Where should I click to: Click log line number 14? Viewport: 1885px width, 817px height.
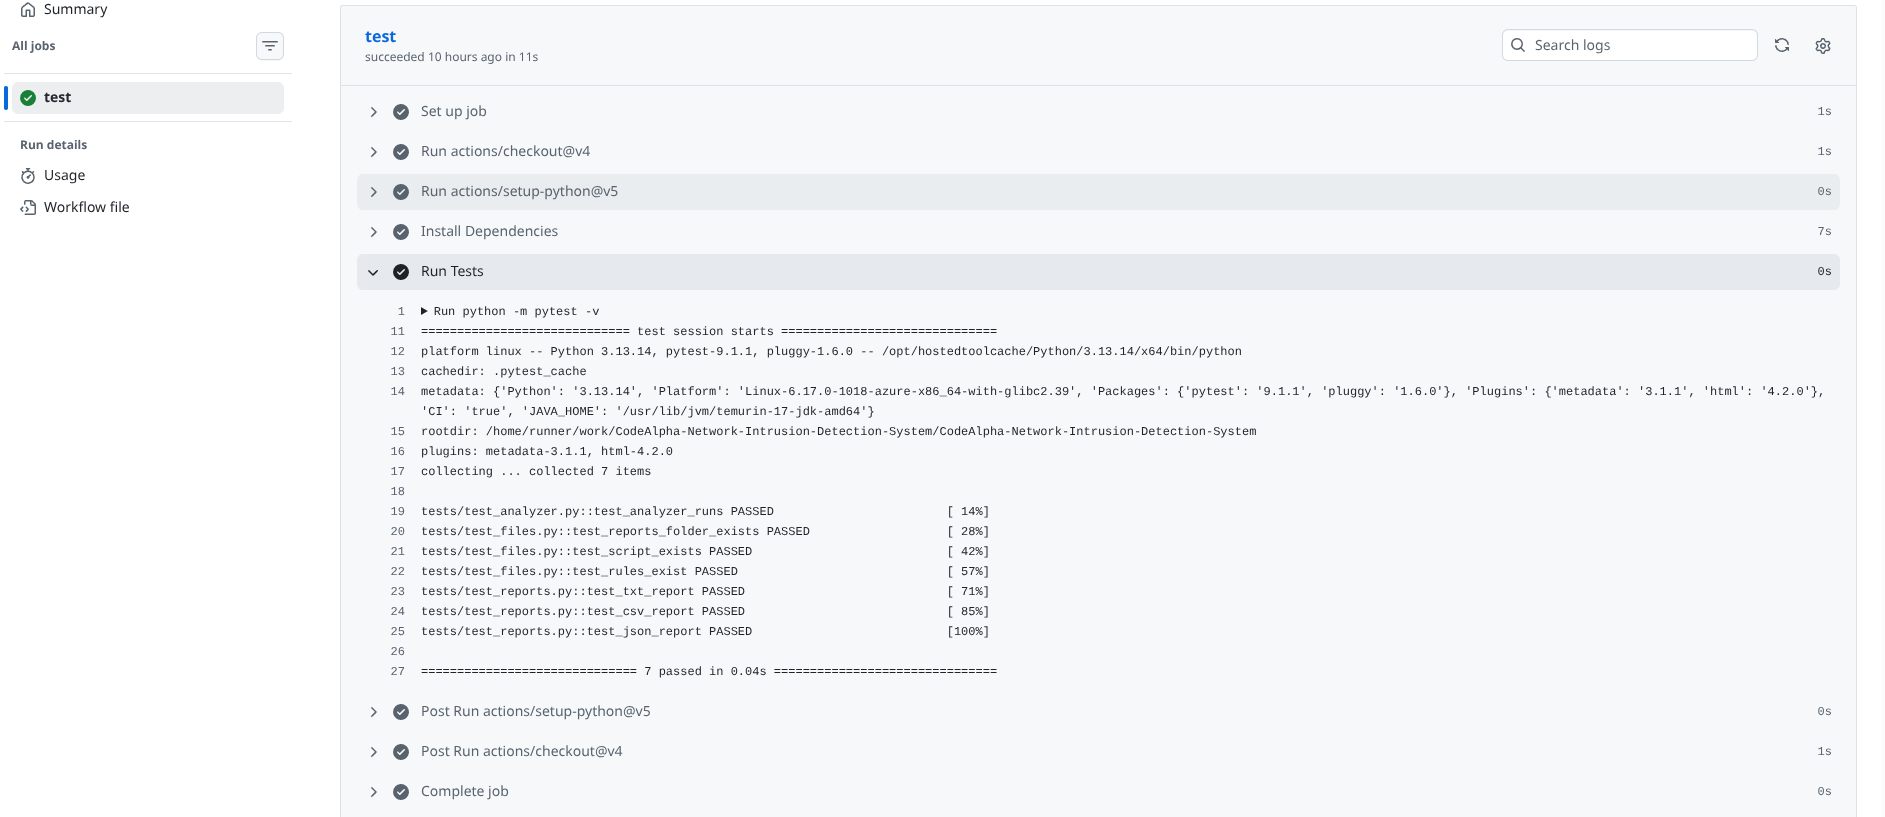(398, 391)
